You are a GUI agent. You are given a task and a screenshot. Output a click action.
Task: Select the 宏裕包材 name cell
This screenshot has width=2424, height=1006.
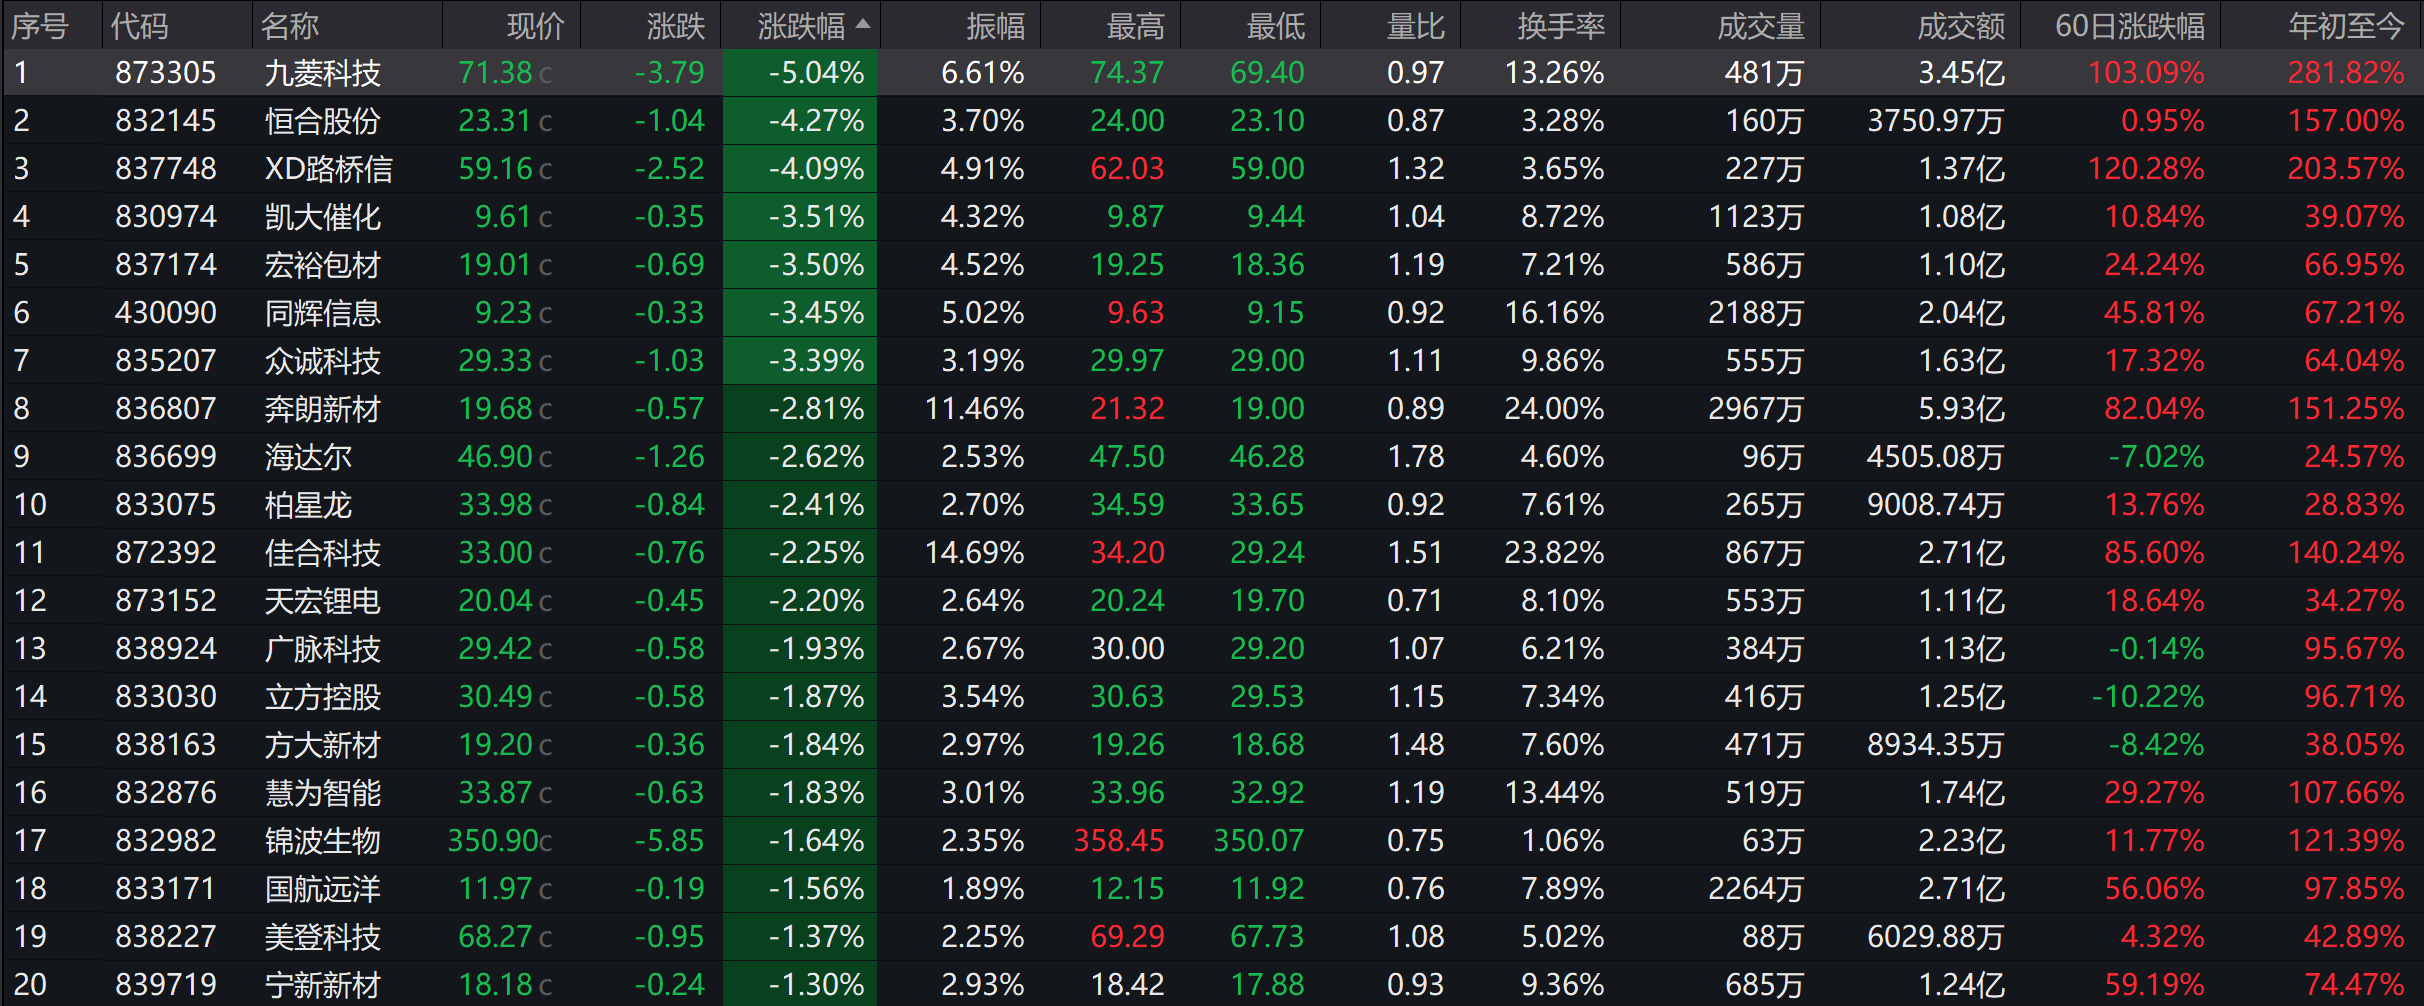click(323, 265)
